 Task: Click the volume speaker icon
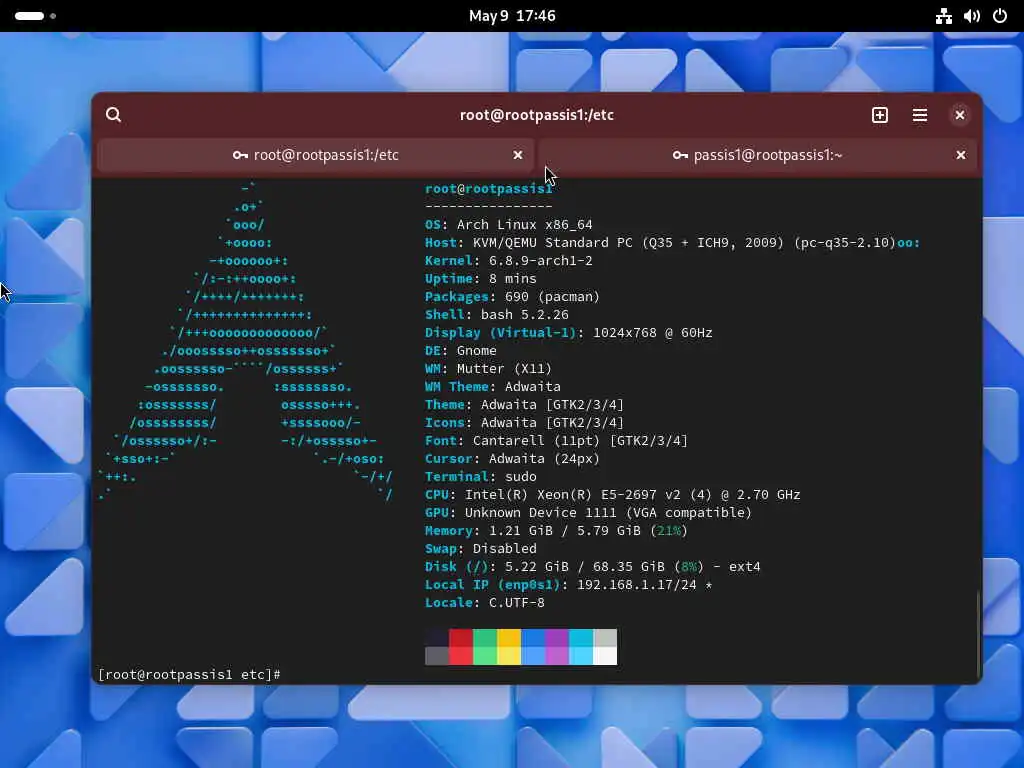pyautogui.click(x=972, y=16)
